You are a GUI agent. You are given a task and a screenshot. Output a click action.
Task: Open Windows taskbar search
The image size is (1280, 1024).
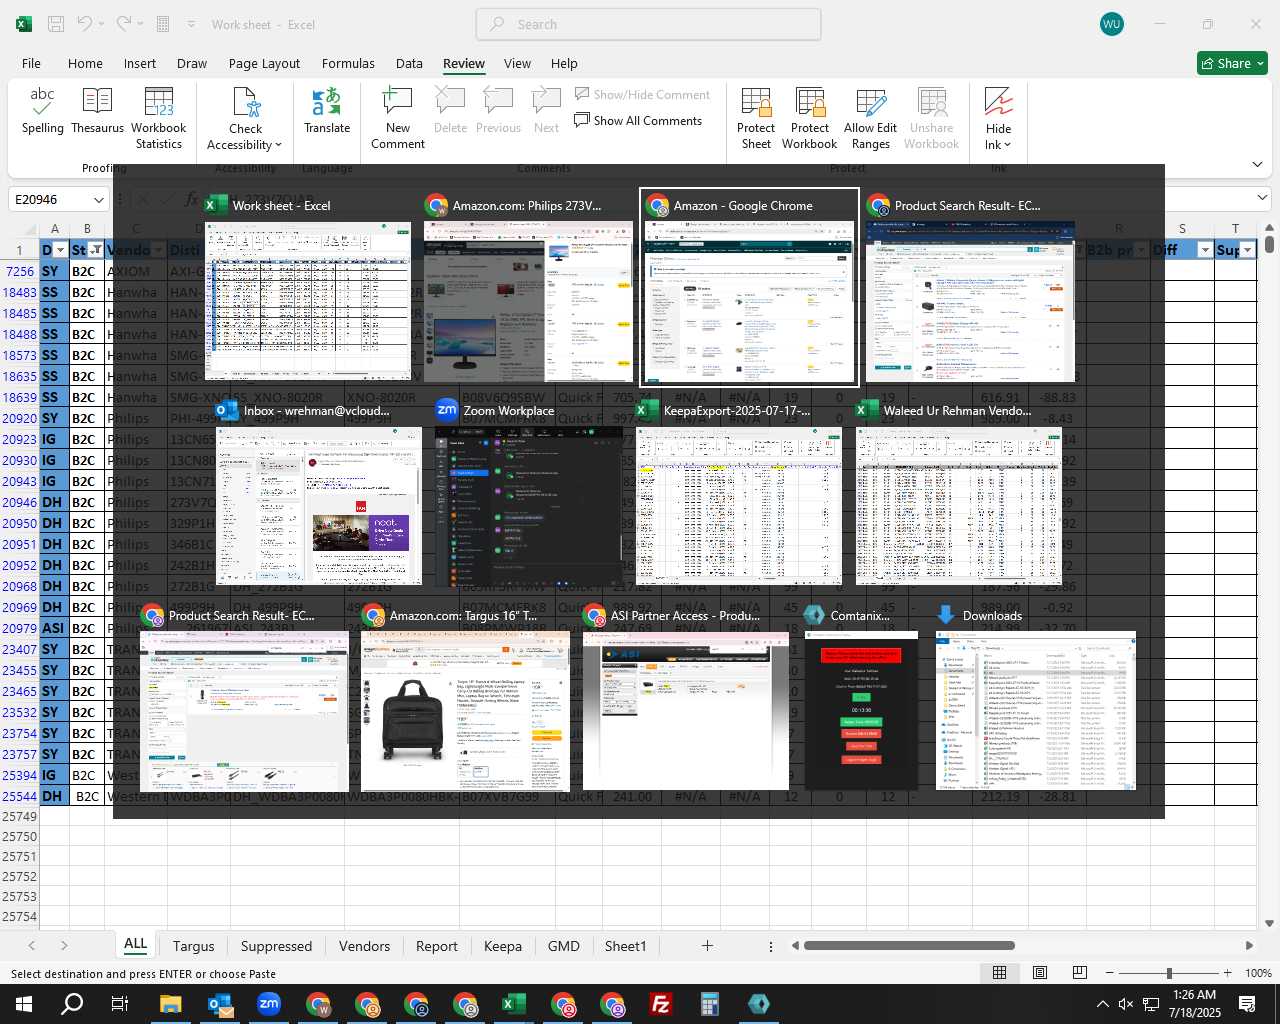72,1004
